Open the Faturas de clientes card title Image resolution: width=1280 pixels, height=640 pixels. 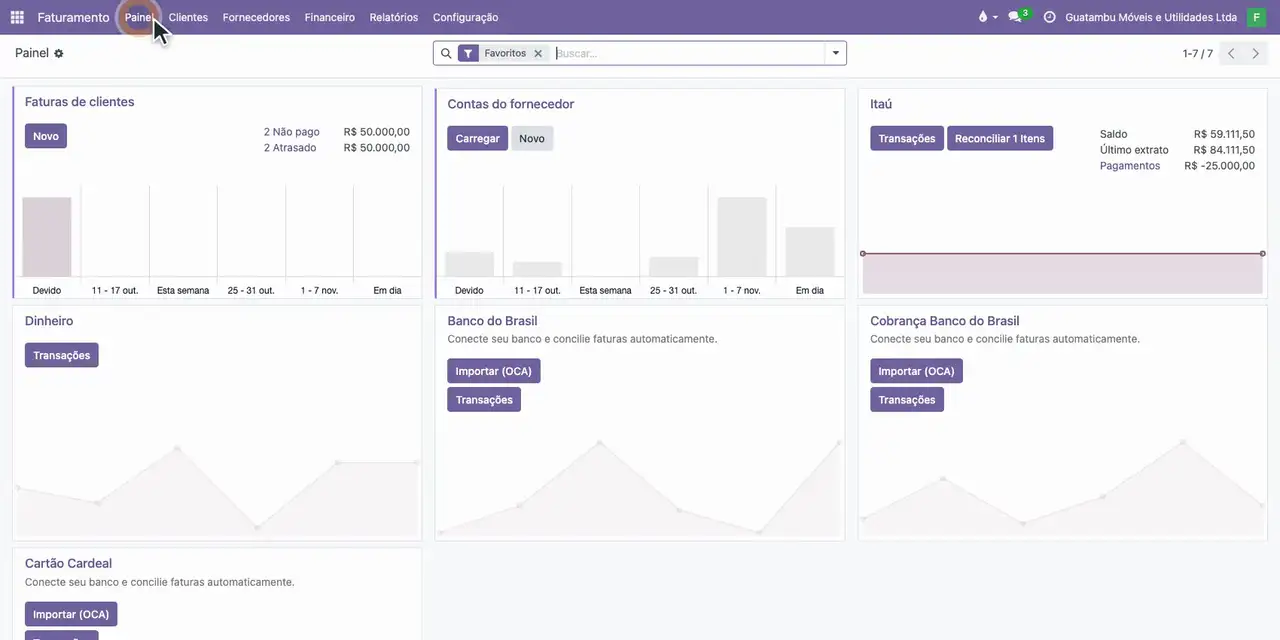click(80, 102)
